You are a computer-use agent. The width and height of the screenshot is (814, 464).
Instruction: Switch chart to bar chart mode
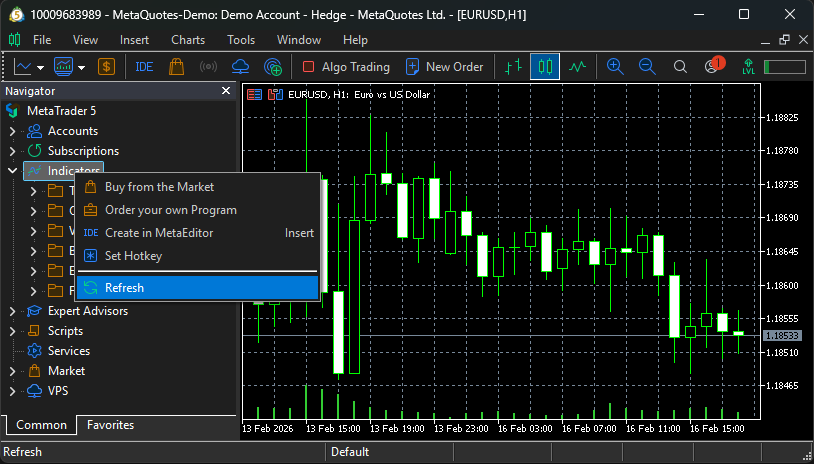pyautogui.click(x=513, y=67)
